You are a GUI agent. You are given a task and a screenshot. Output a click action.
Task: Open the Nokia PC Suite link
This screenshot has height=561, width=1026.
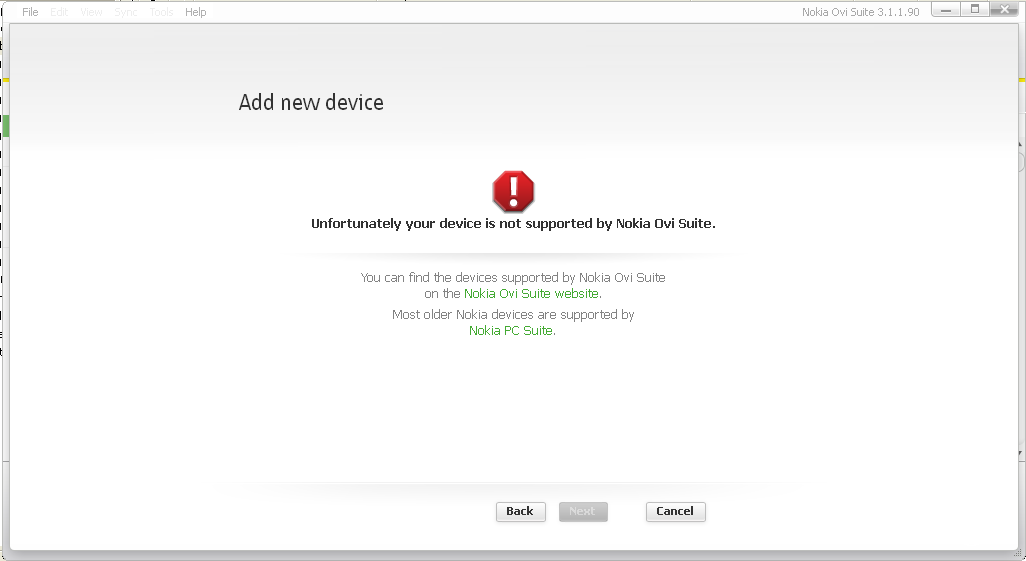[x=510, y=331]
